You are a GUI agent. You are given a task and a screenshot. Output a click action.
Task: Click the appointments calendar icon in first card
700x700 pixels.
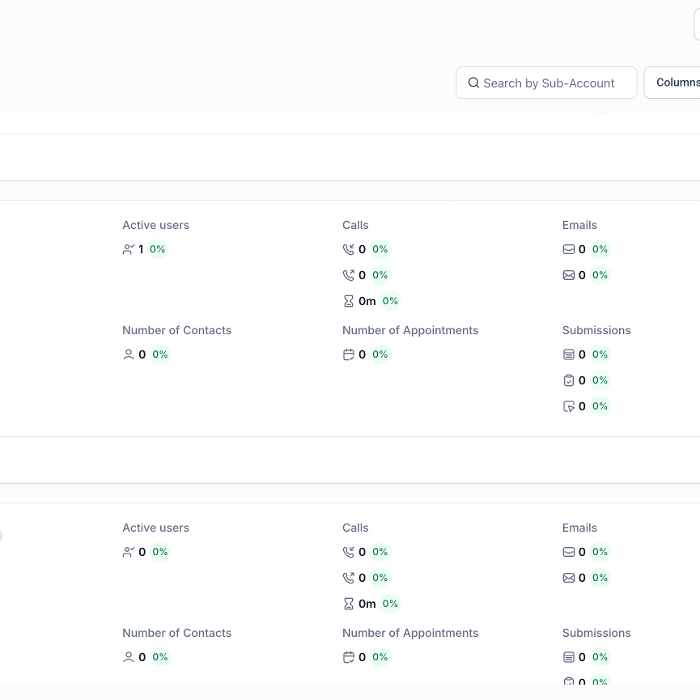click(348, 355)
